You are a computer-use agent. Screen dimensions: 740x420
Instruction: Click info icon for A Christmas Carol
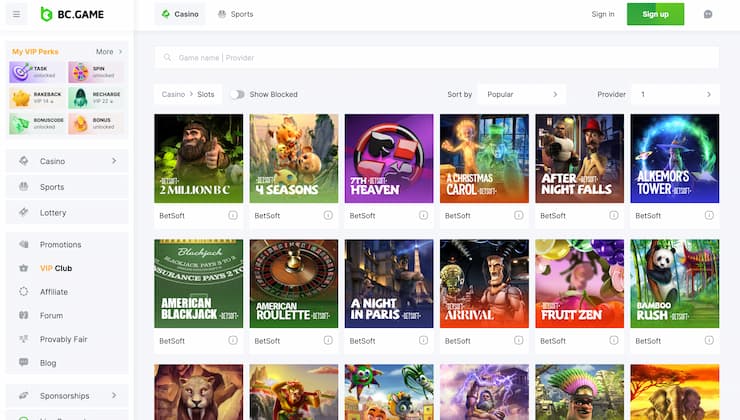[519, 215]
